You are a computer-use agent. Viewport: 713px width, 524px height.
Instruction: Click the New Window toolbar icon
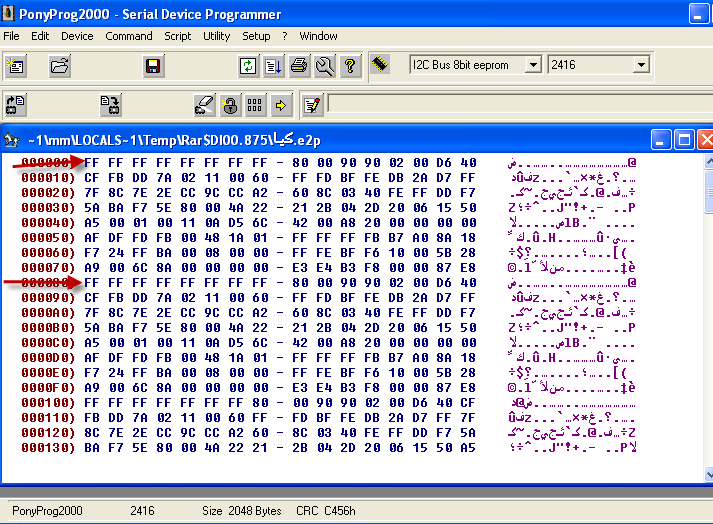point(16,66)
